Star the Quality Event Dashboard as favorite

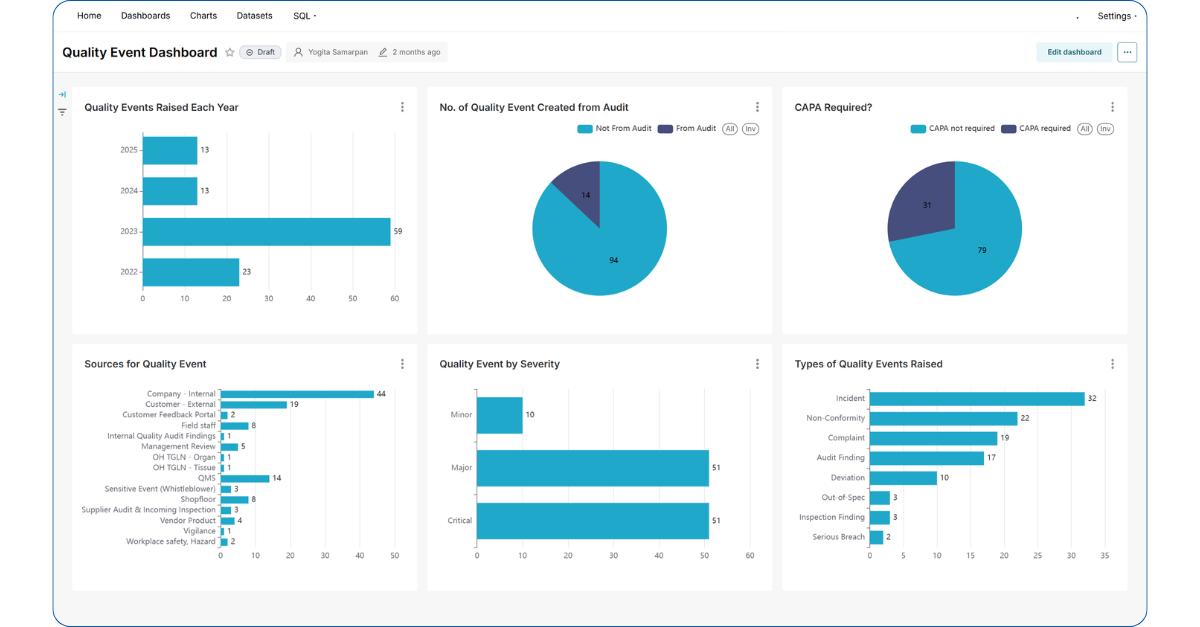(229, 52)
